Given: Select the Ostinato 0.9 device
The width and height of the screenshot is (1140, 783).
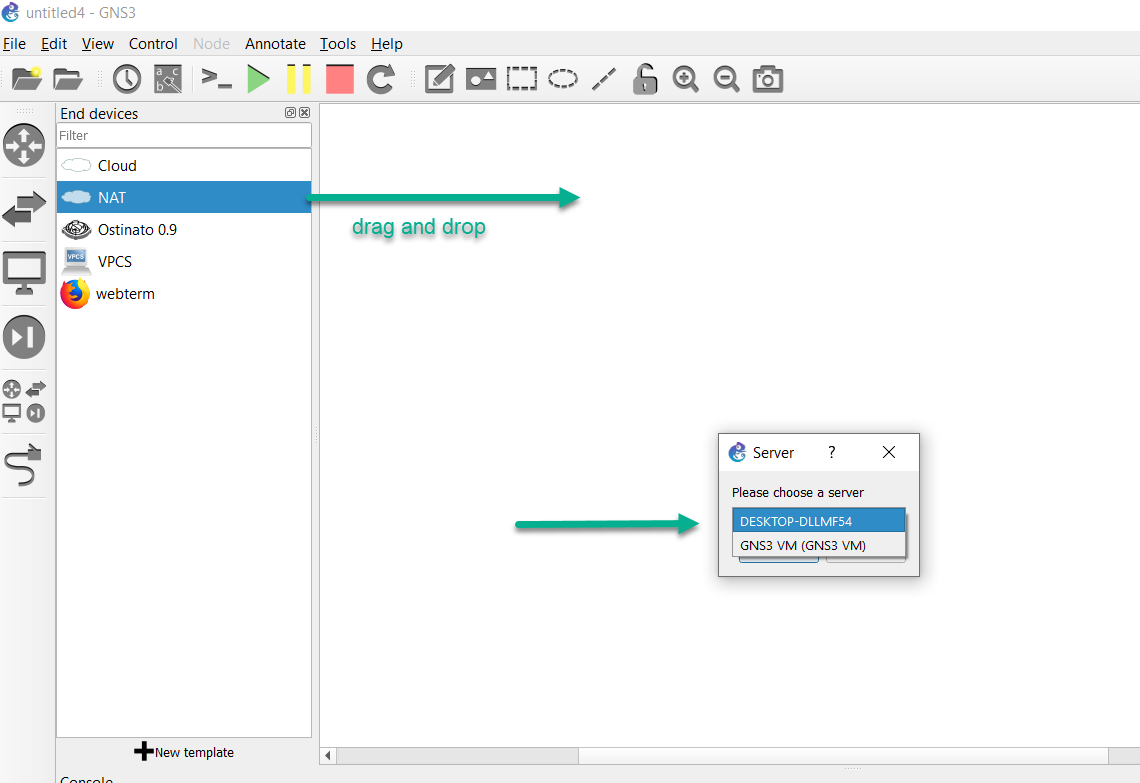Looking at the screenshot, I should [x=184, y=230].
